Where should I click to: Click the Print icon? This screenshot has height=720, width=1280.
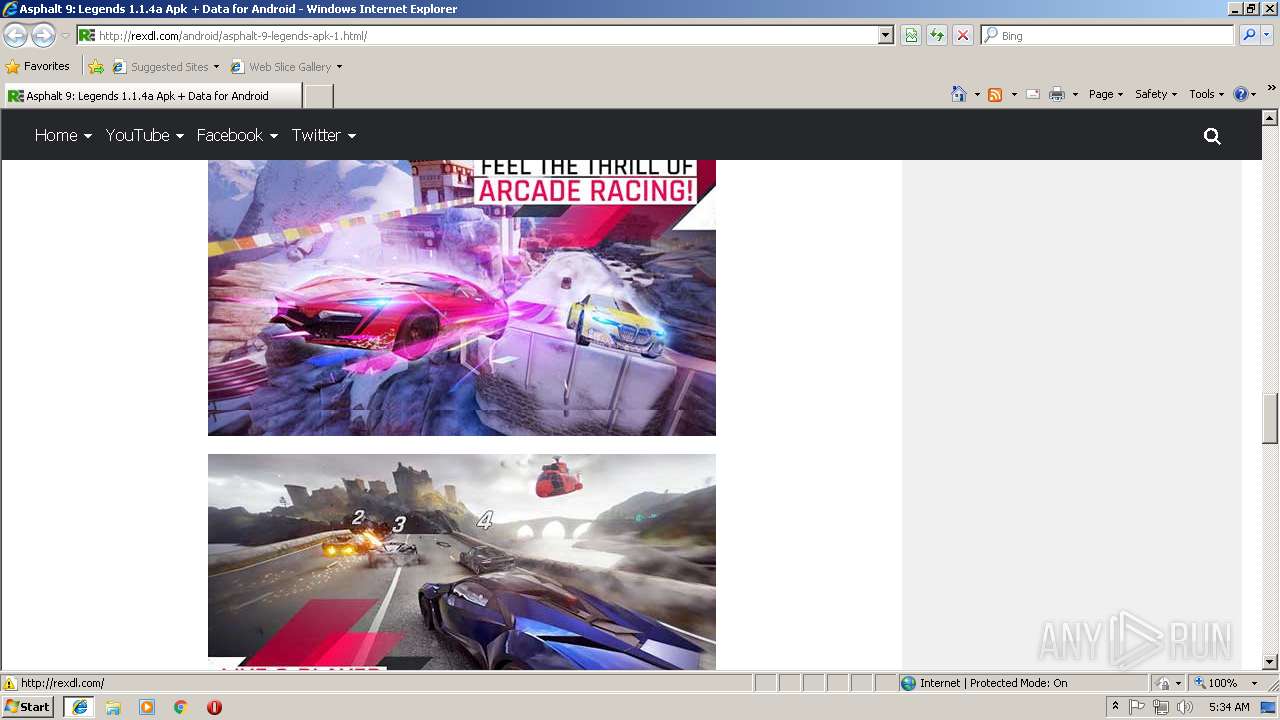[x=1057, y=94]
